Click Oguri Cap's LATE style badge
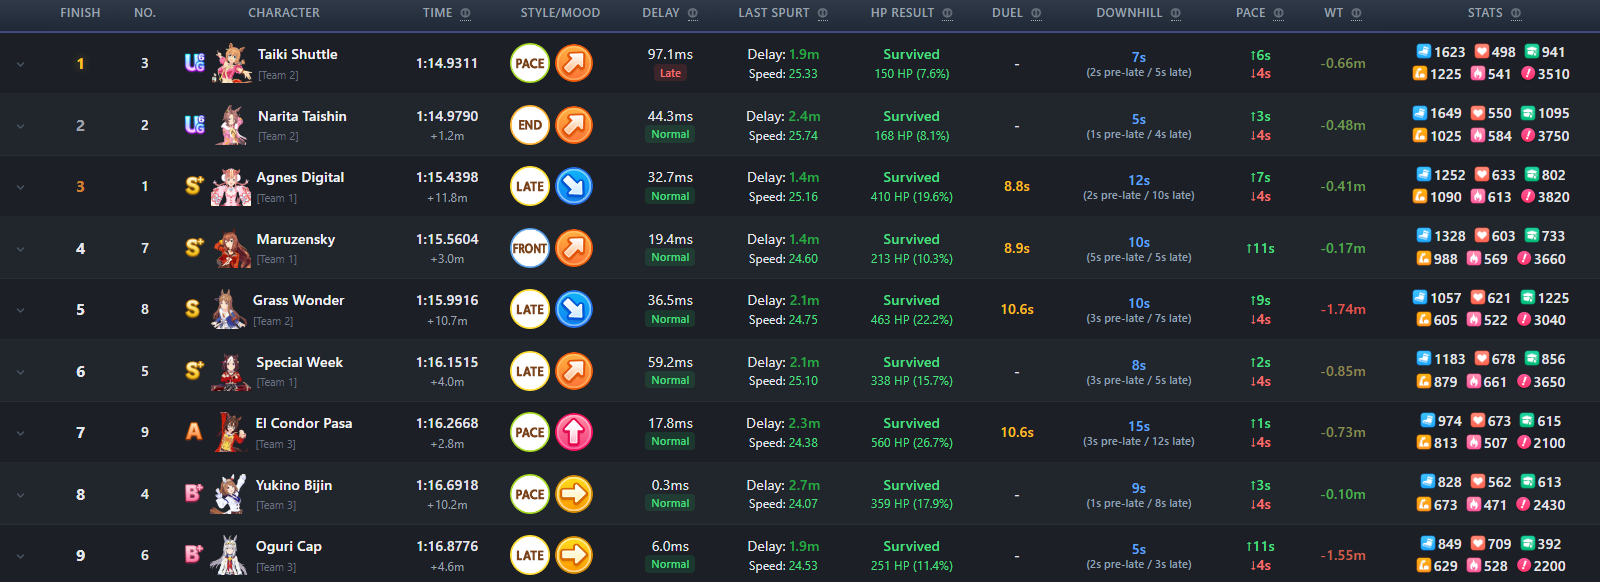The height and width of the screenshot is (582, 1600). [530, 555]
